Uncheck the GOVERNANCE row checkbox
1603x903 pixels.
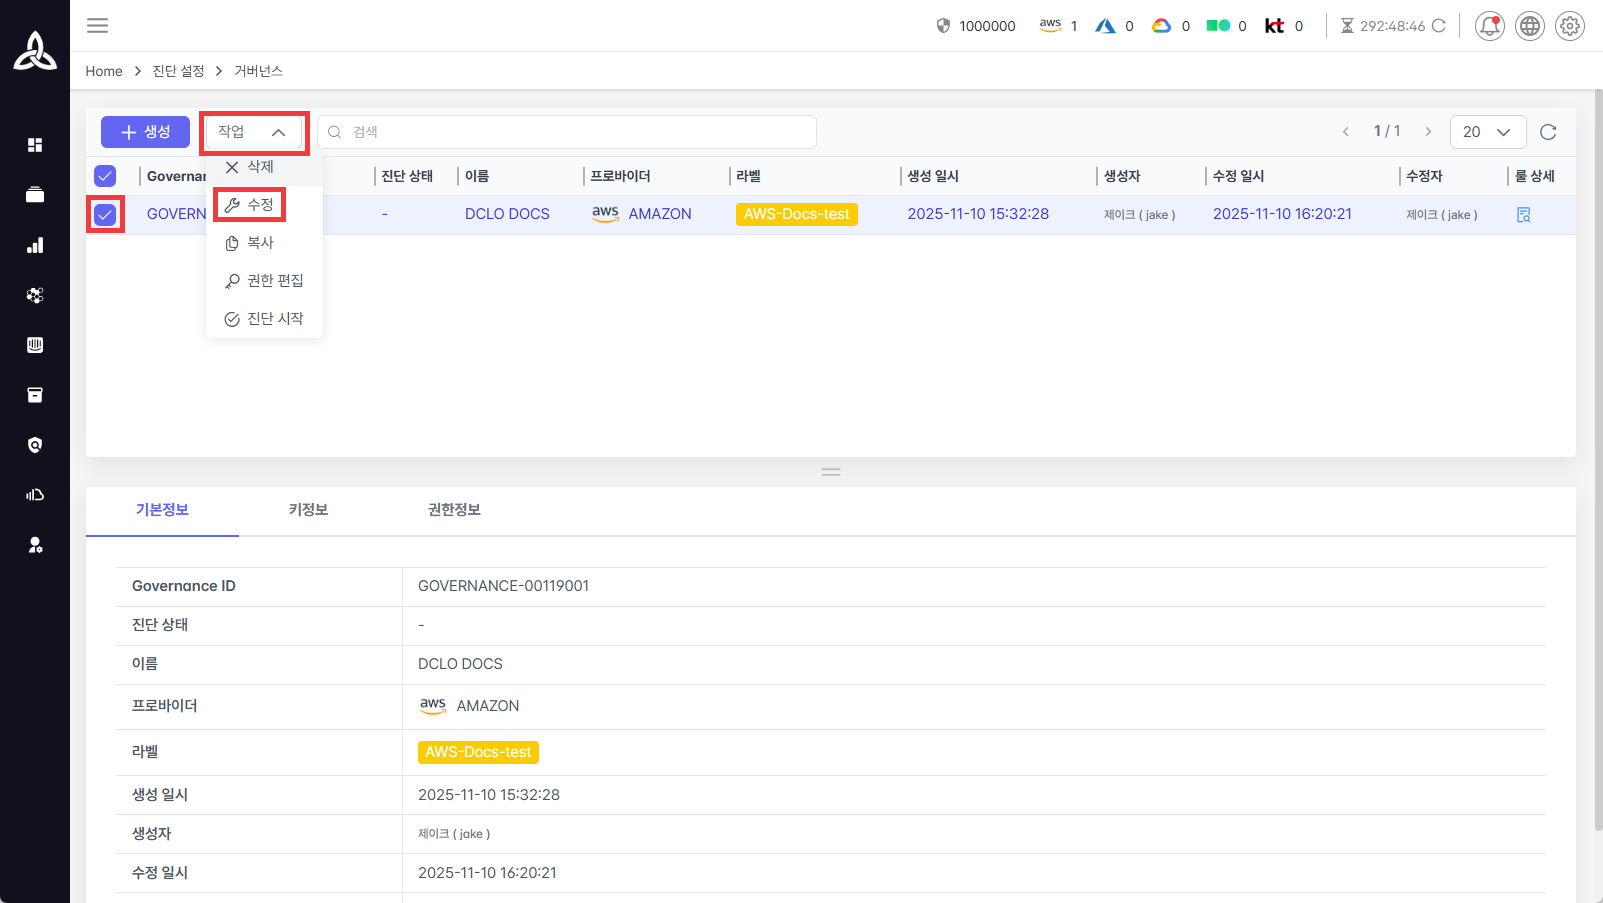105,215
